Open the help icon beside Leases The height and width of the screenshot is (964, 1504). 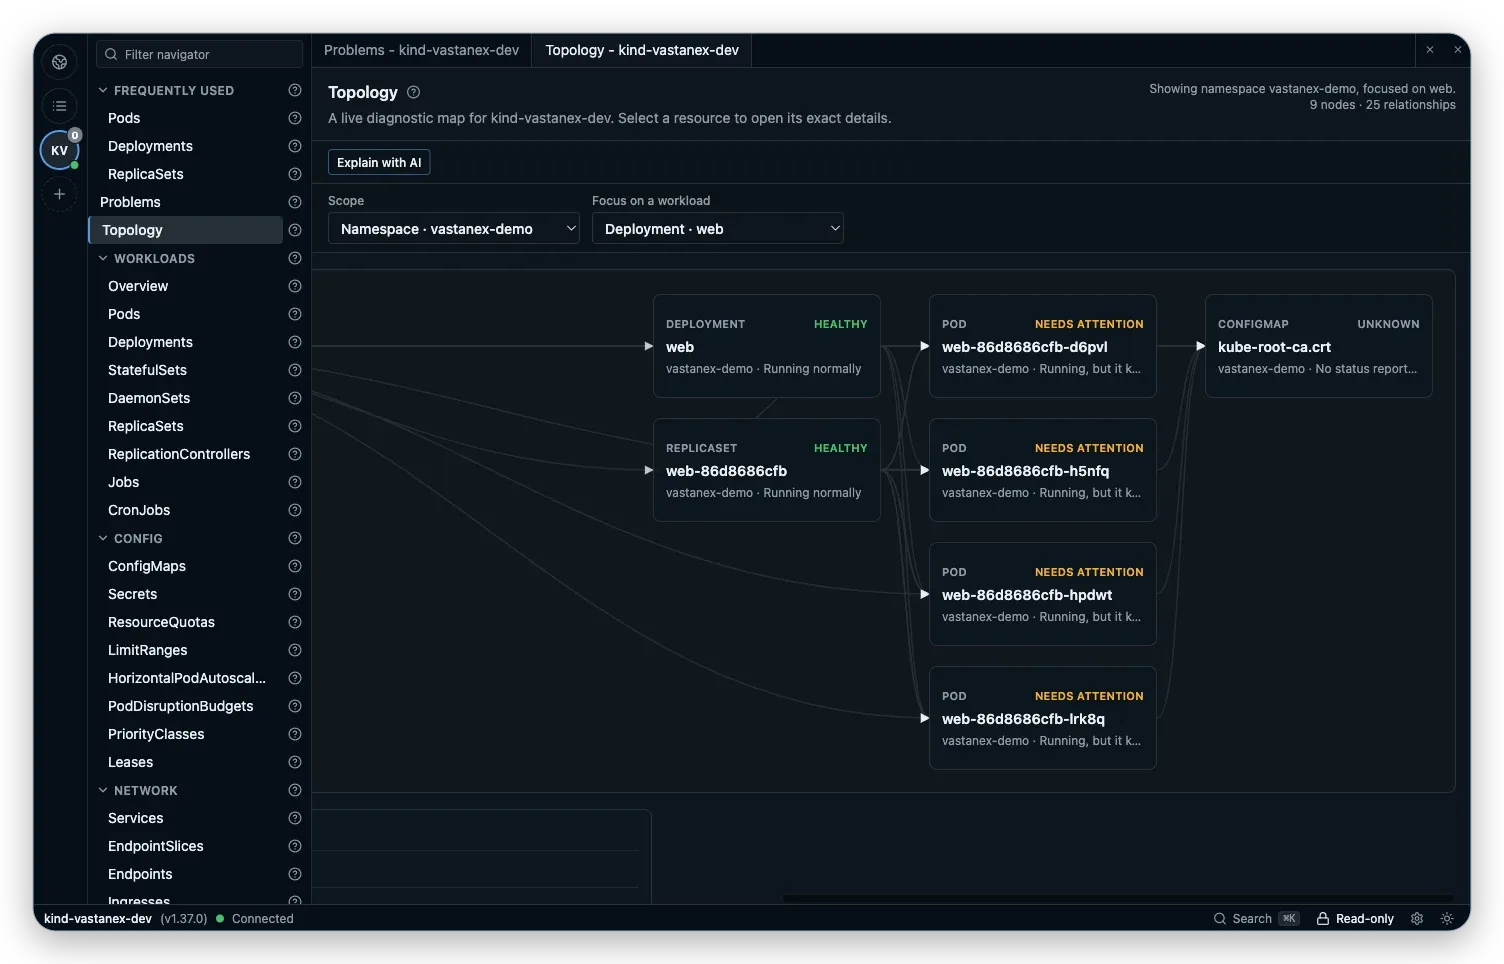[295, 762]
